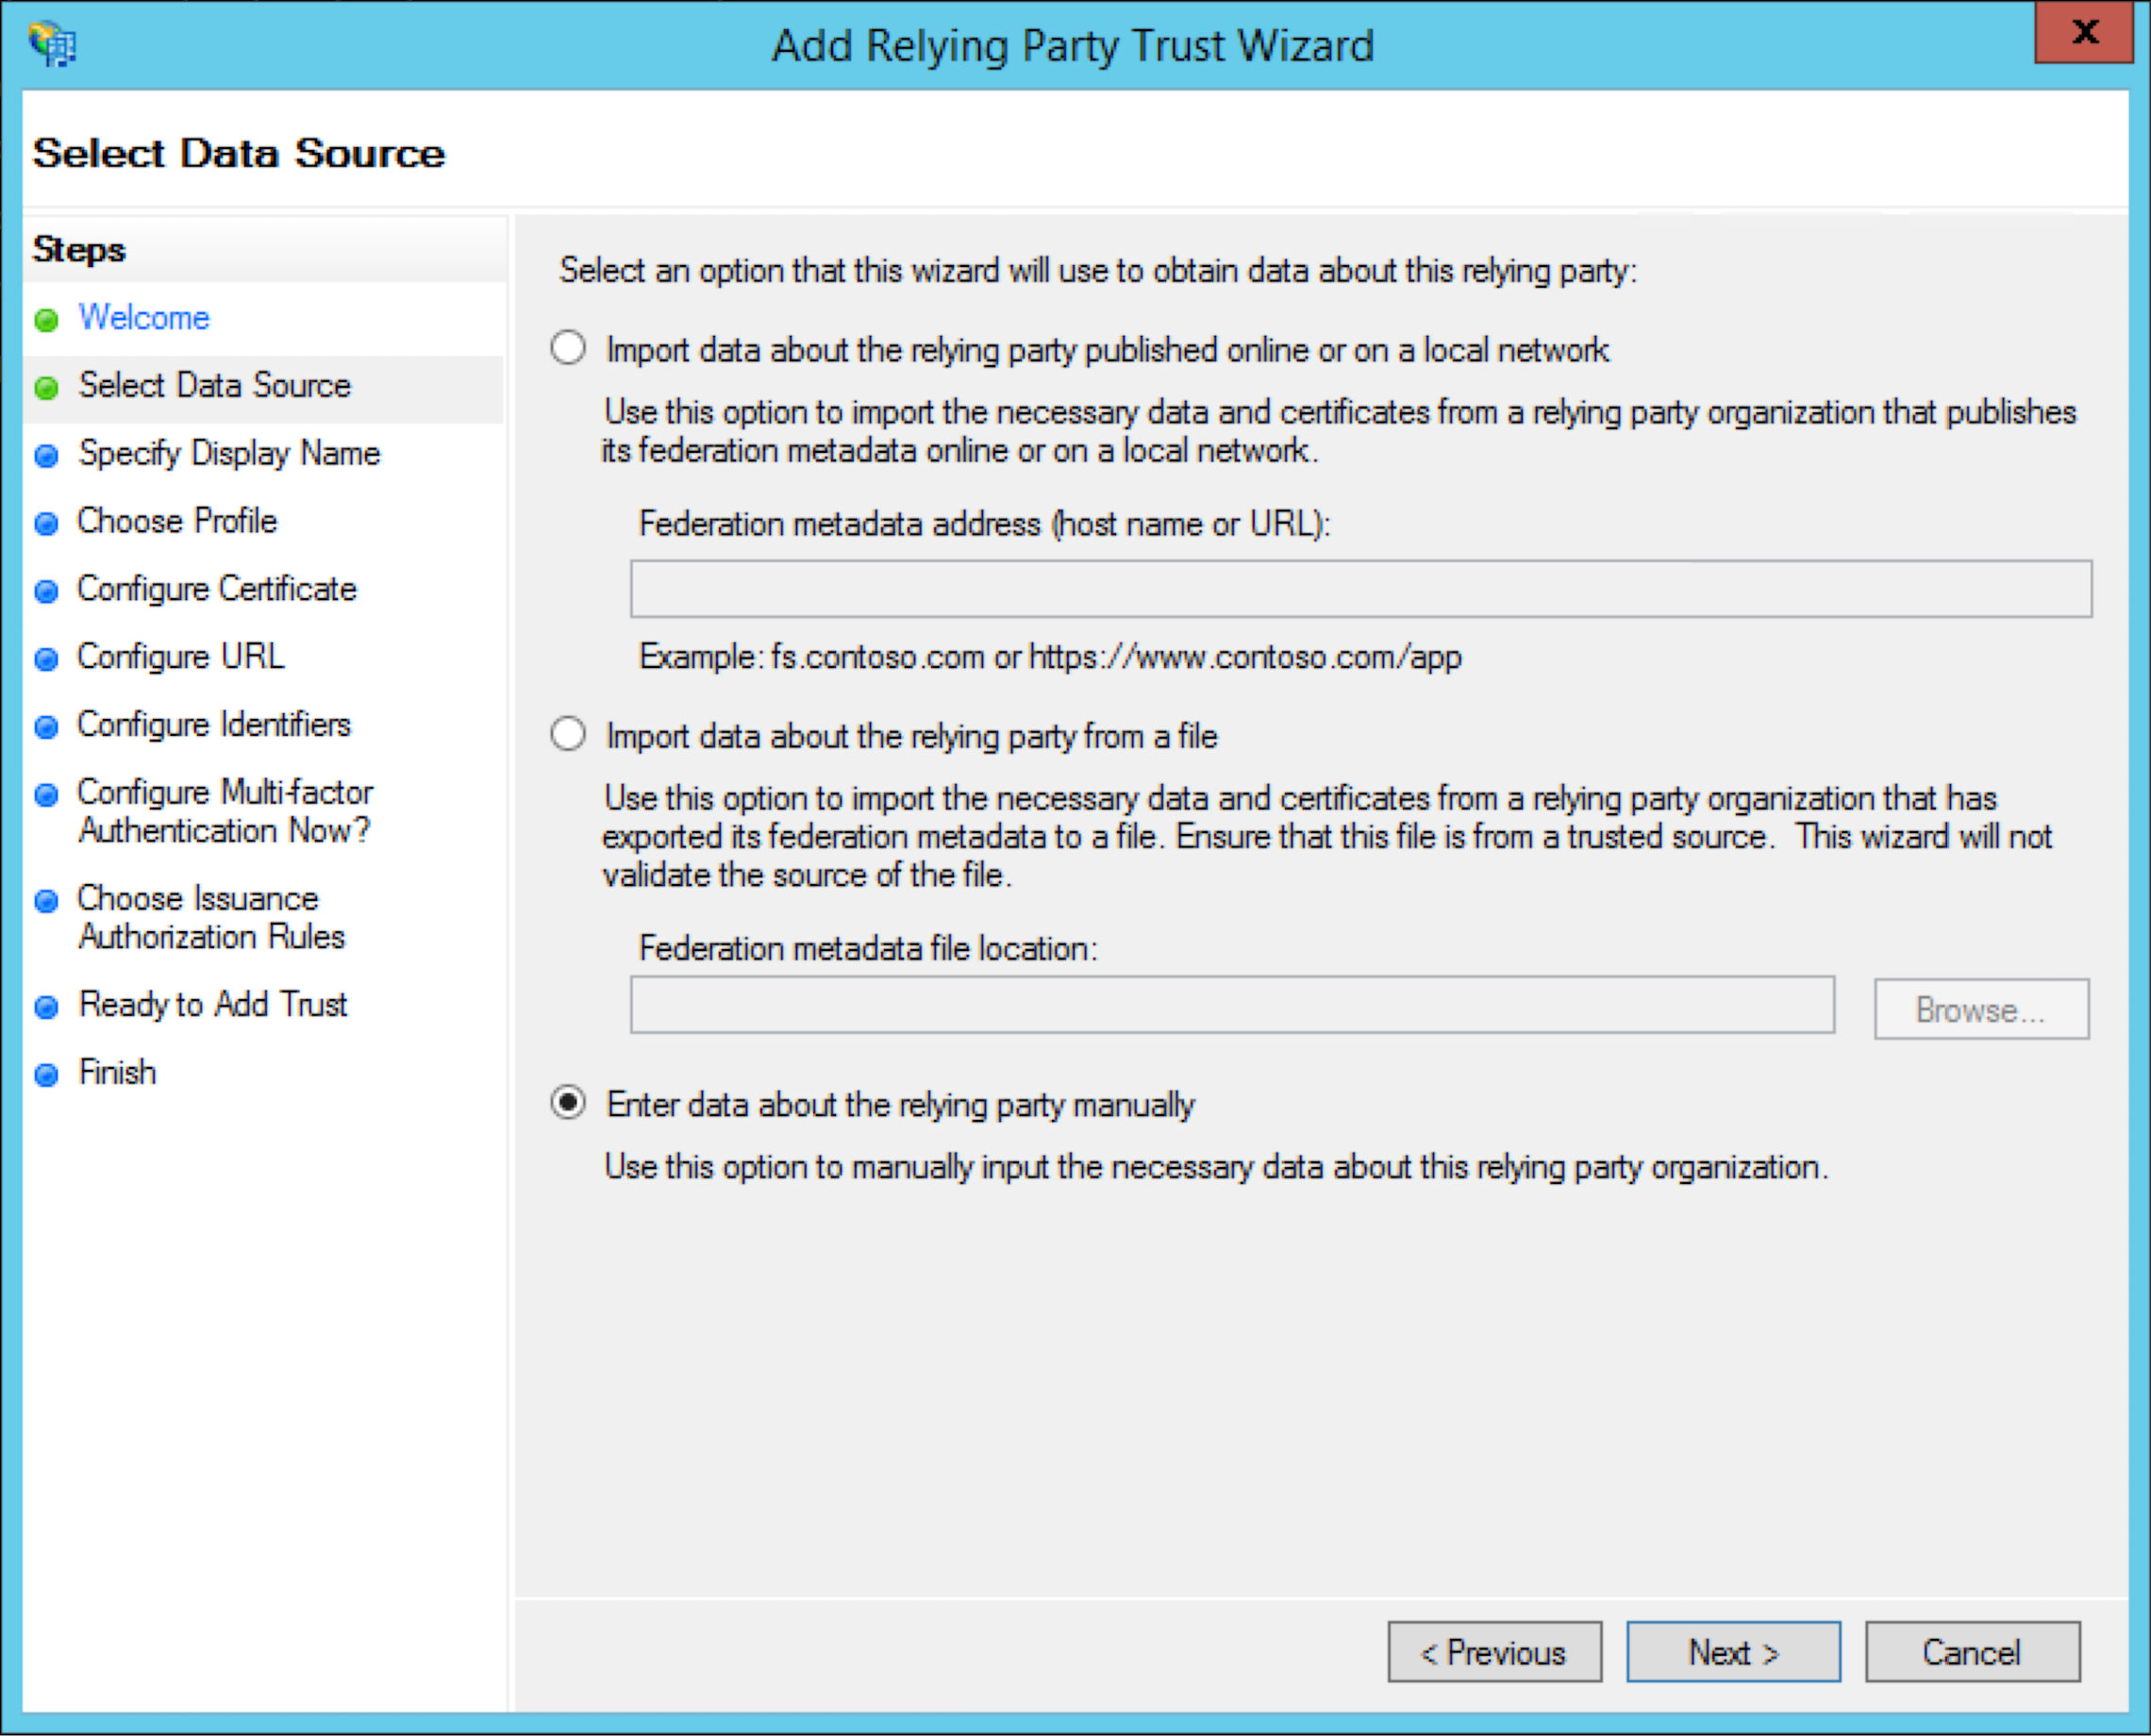Click the Browse button for metadata file
The image size is (2151, 1736).
[x=1980, y=1009]
